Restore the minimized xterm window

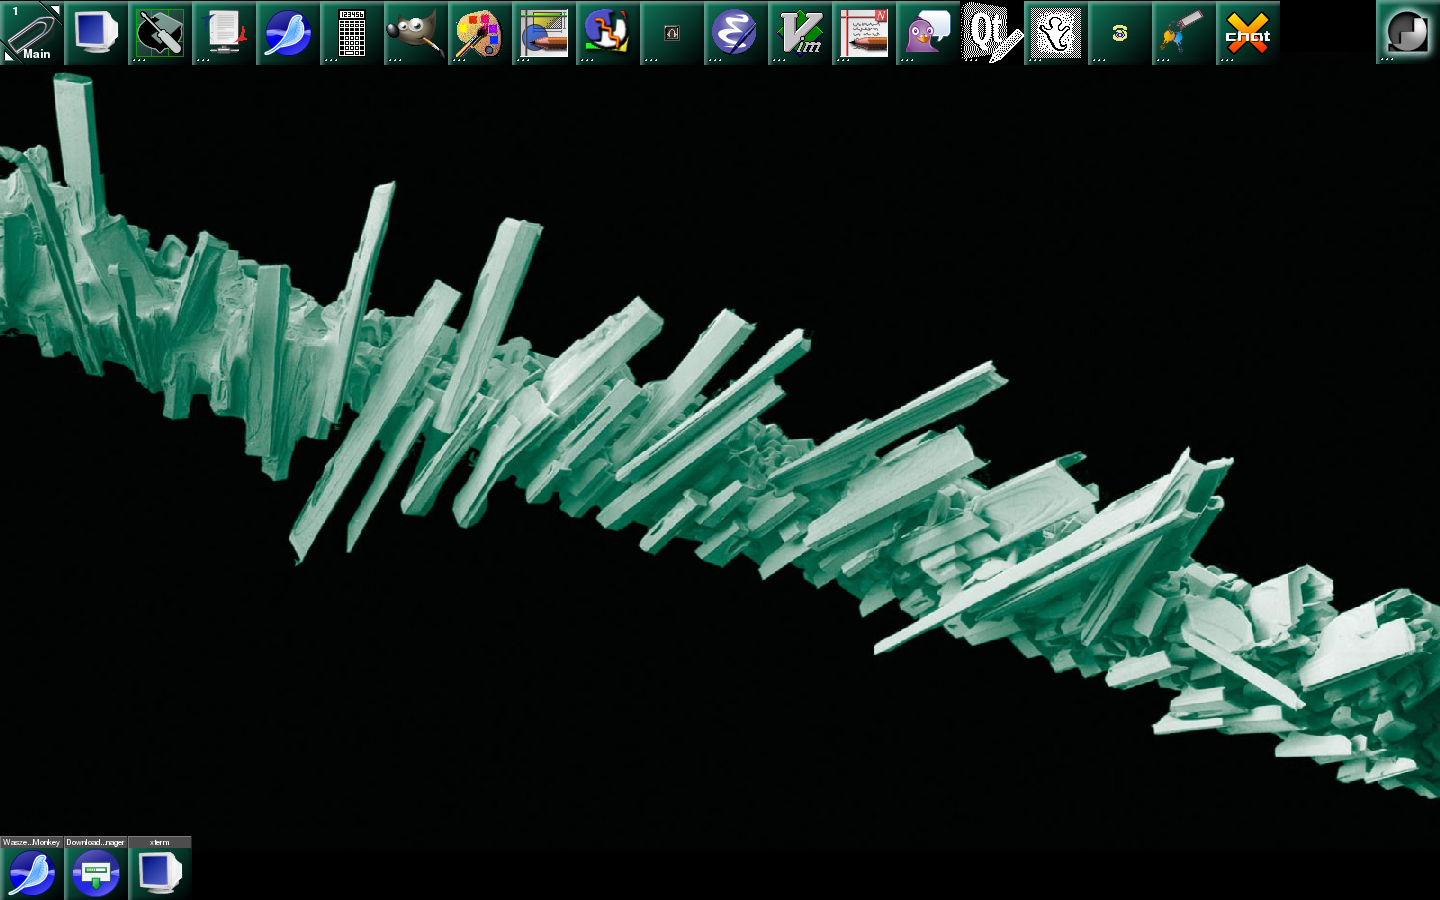(160, 872)
